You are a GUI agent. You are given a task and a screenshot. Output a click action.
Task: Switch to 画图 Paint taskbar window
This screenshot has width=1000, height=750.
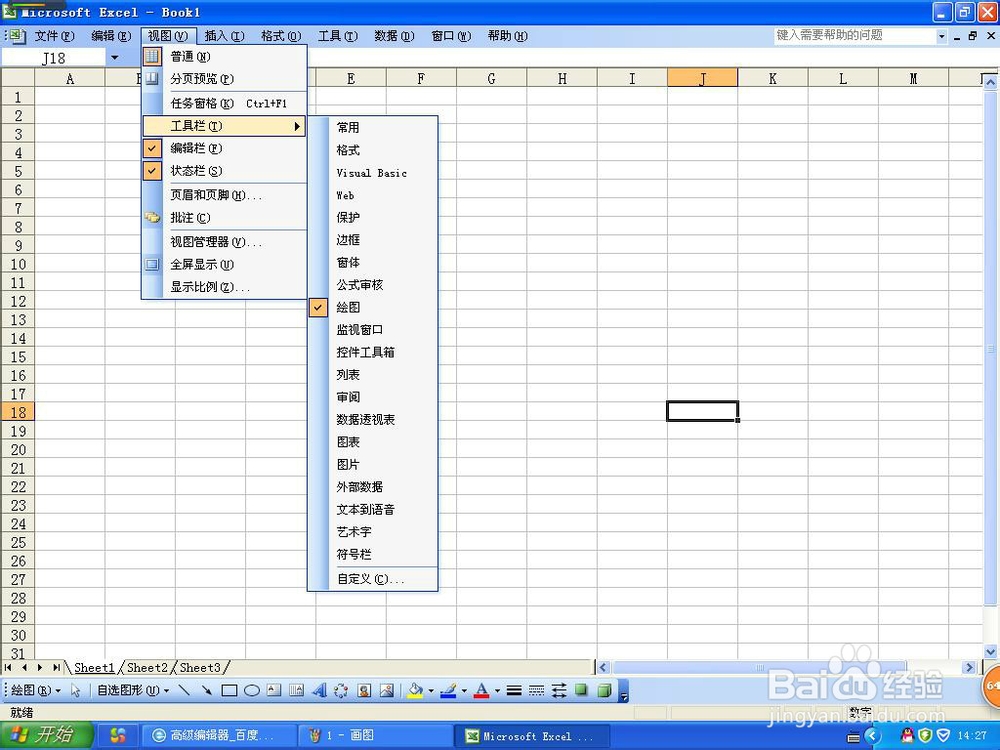pyautogui.click(x=376, y=735)
